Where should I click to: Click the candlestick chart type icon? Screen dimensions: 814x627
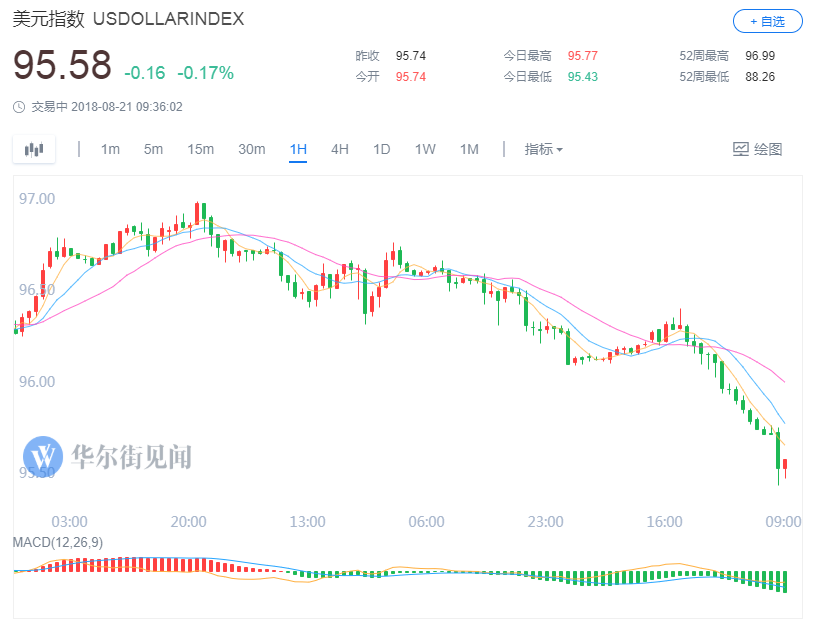(x=34, y=149)
